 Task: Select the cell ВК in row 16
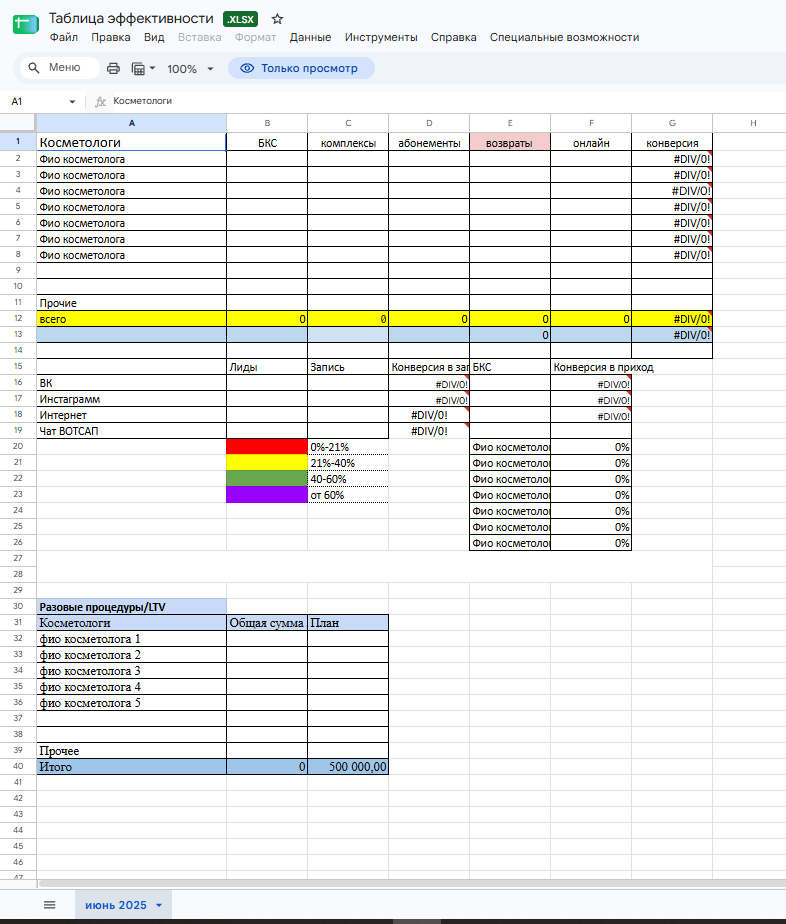click(131, 382)
